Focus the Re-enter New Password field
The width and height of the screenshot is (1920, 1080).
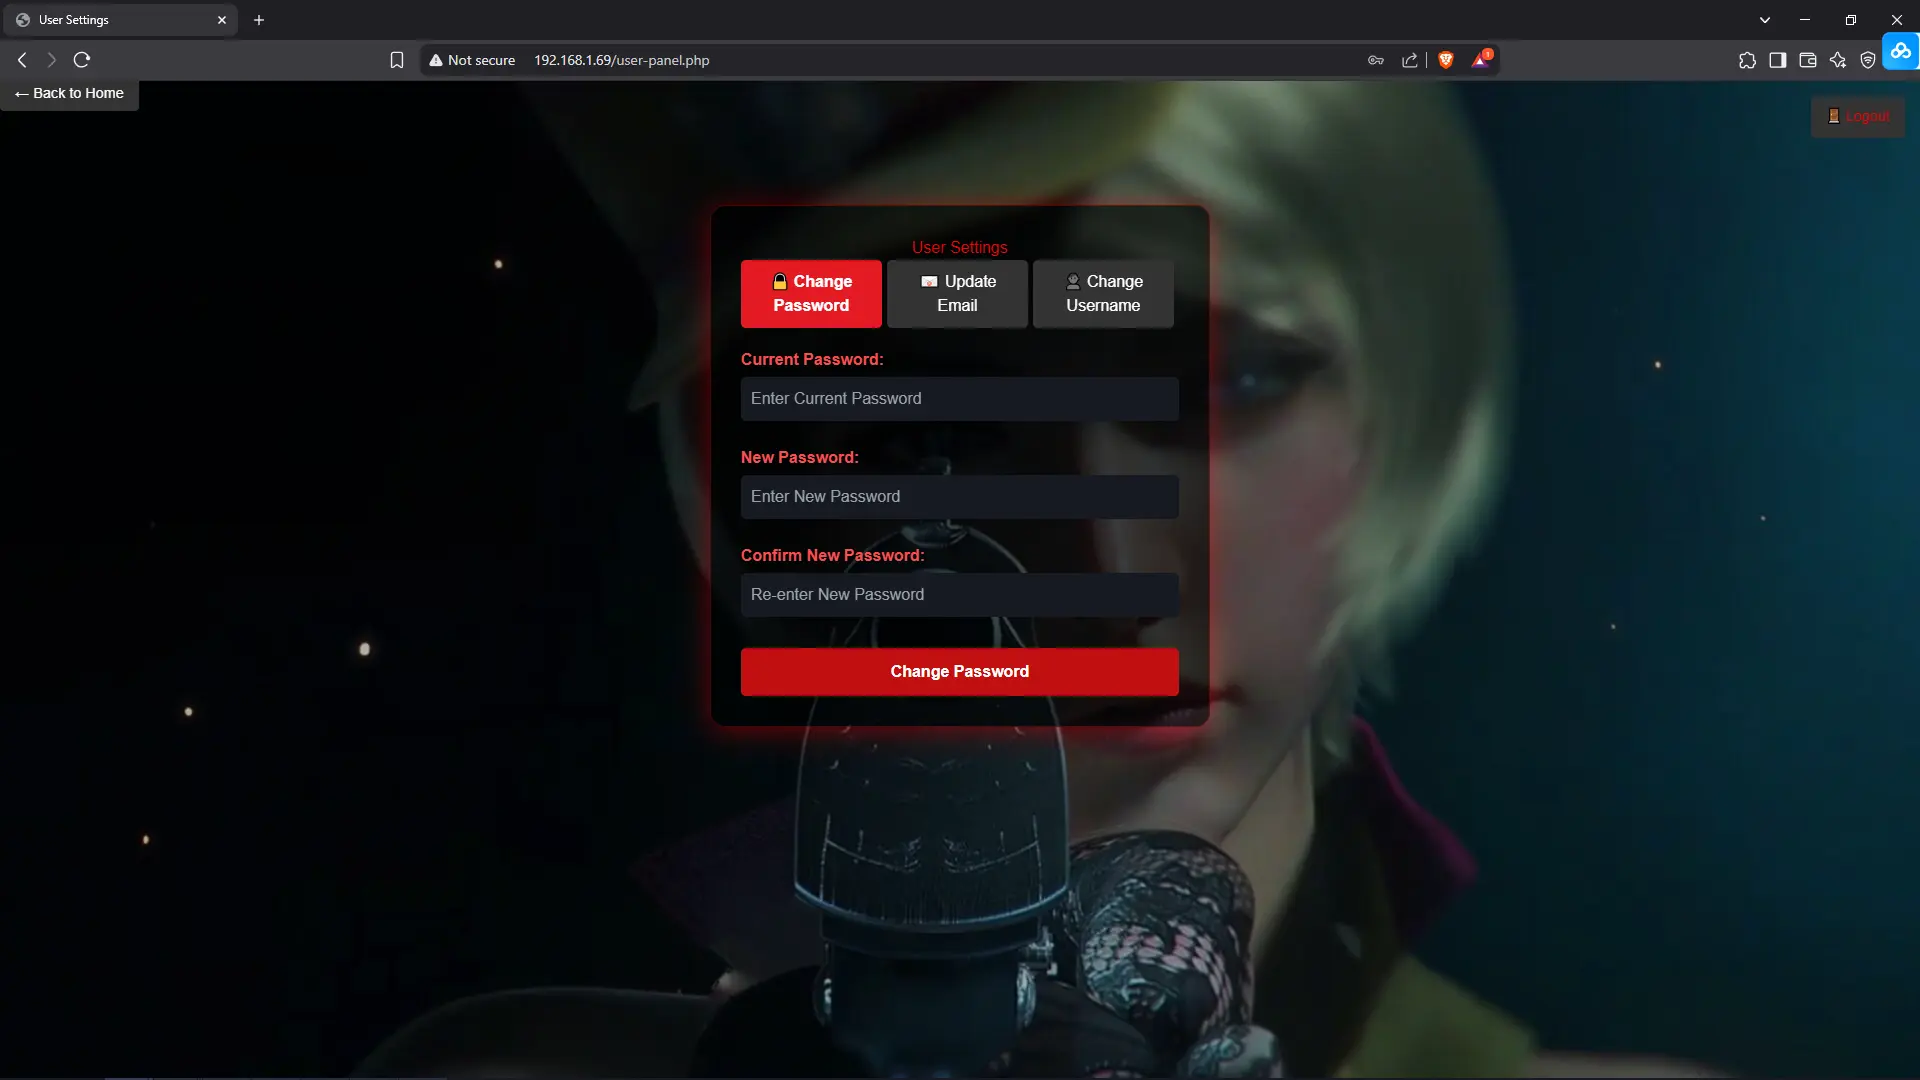pos(959,595)
